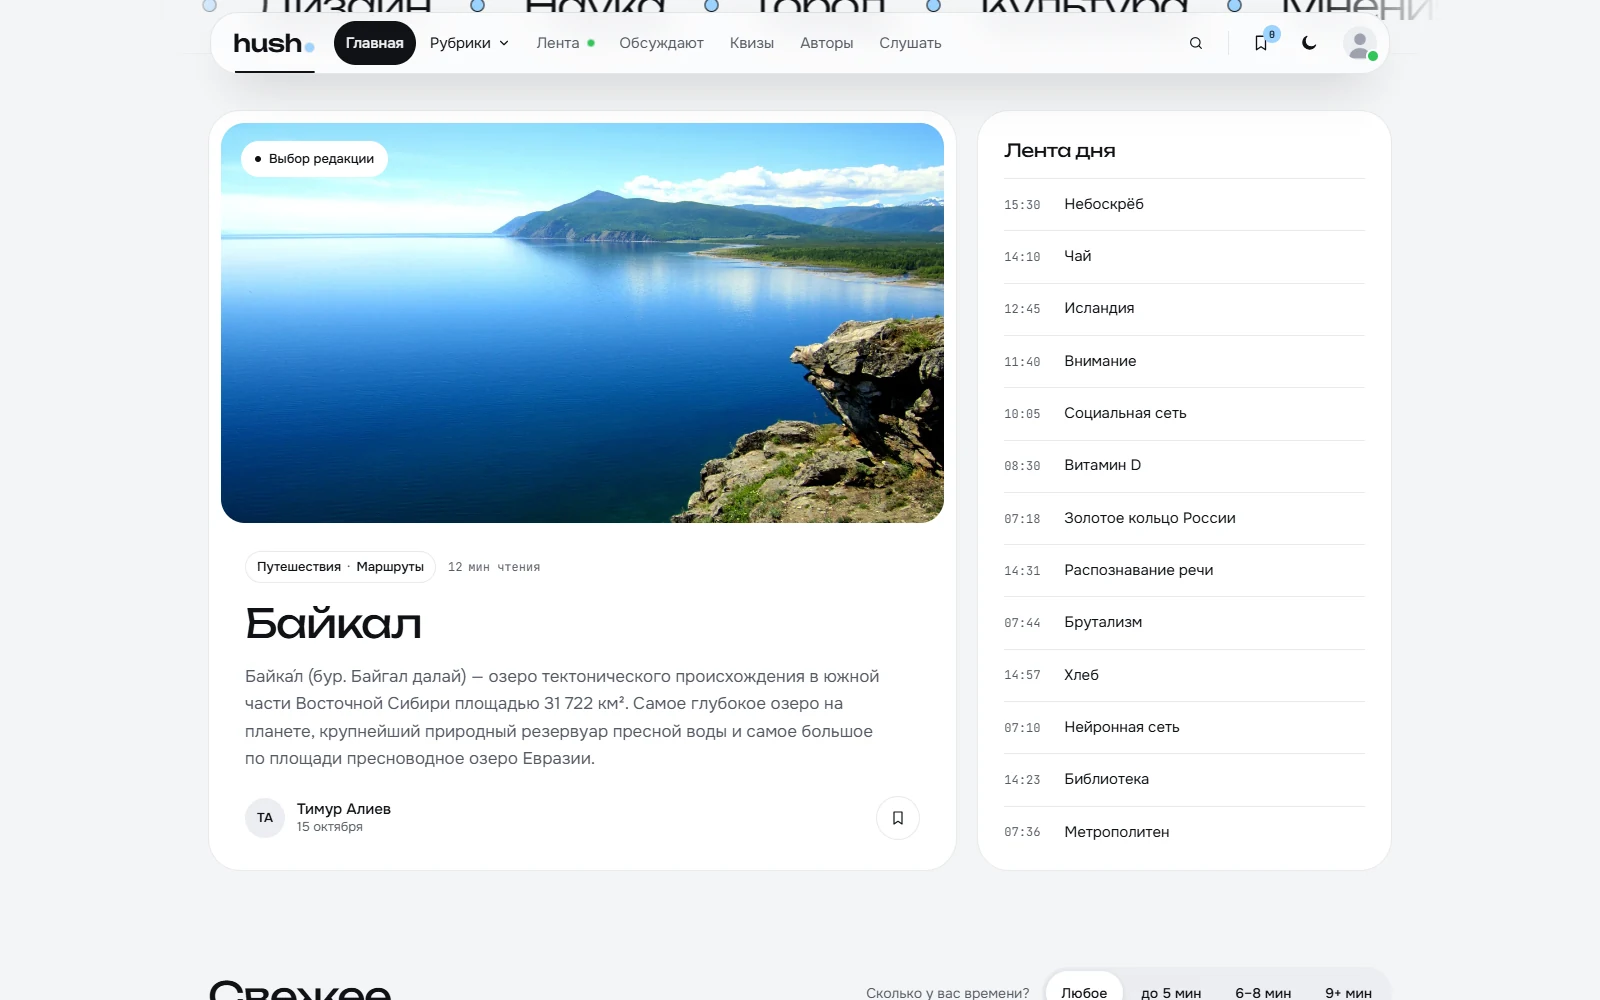Open the user profile avatar

(1359, 44)
